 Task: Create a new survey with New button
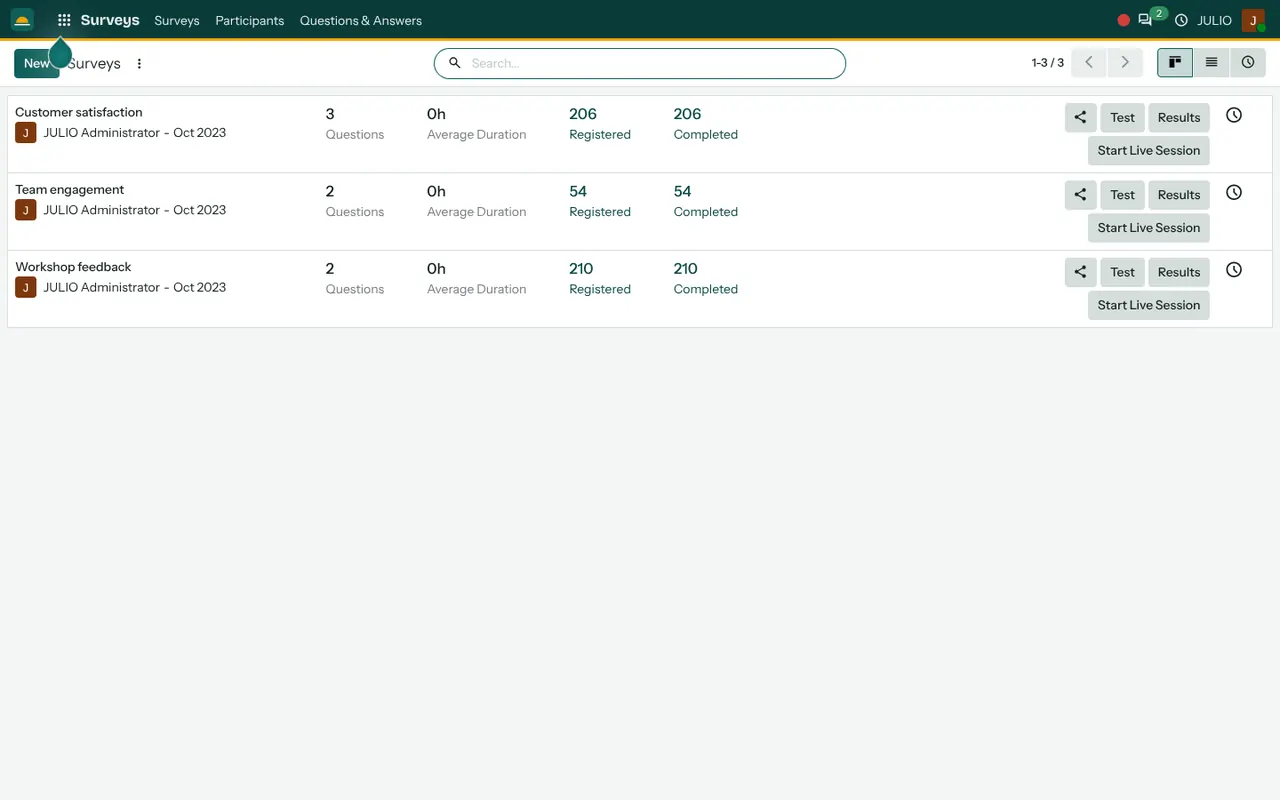pyautogui.click(x=36, y=63)
